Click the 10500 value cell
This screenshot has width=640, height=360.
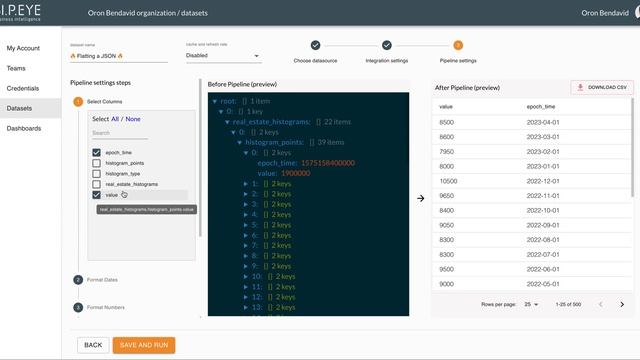[448, 181]
